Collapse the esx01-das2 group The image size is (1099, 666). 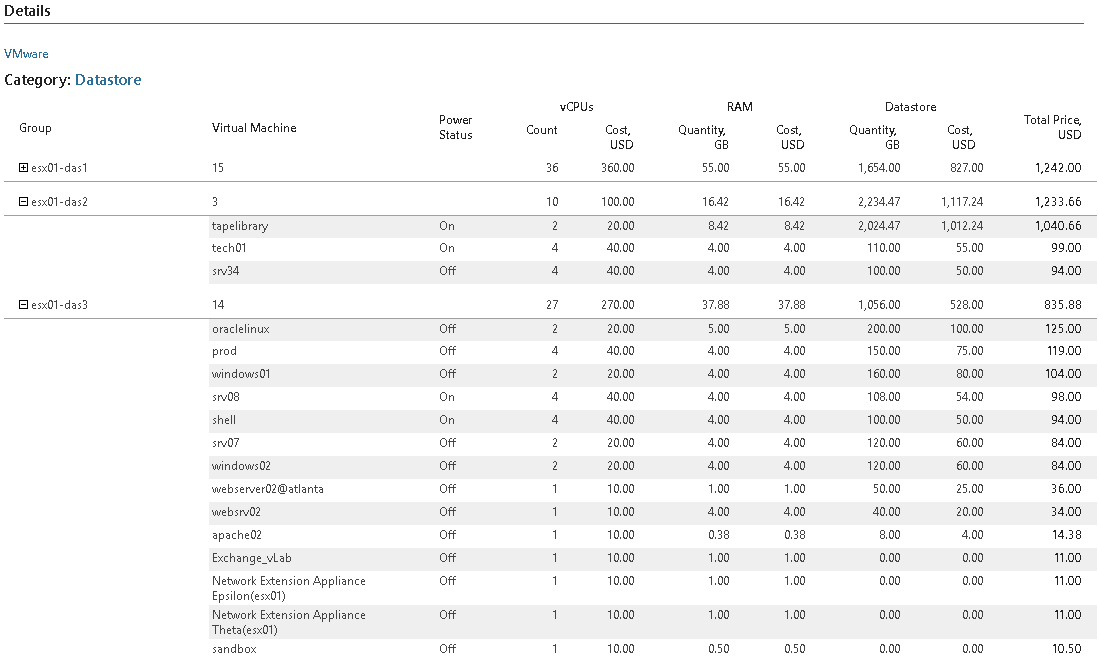[23, 201]
